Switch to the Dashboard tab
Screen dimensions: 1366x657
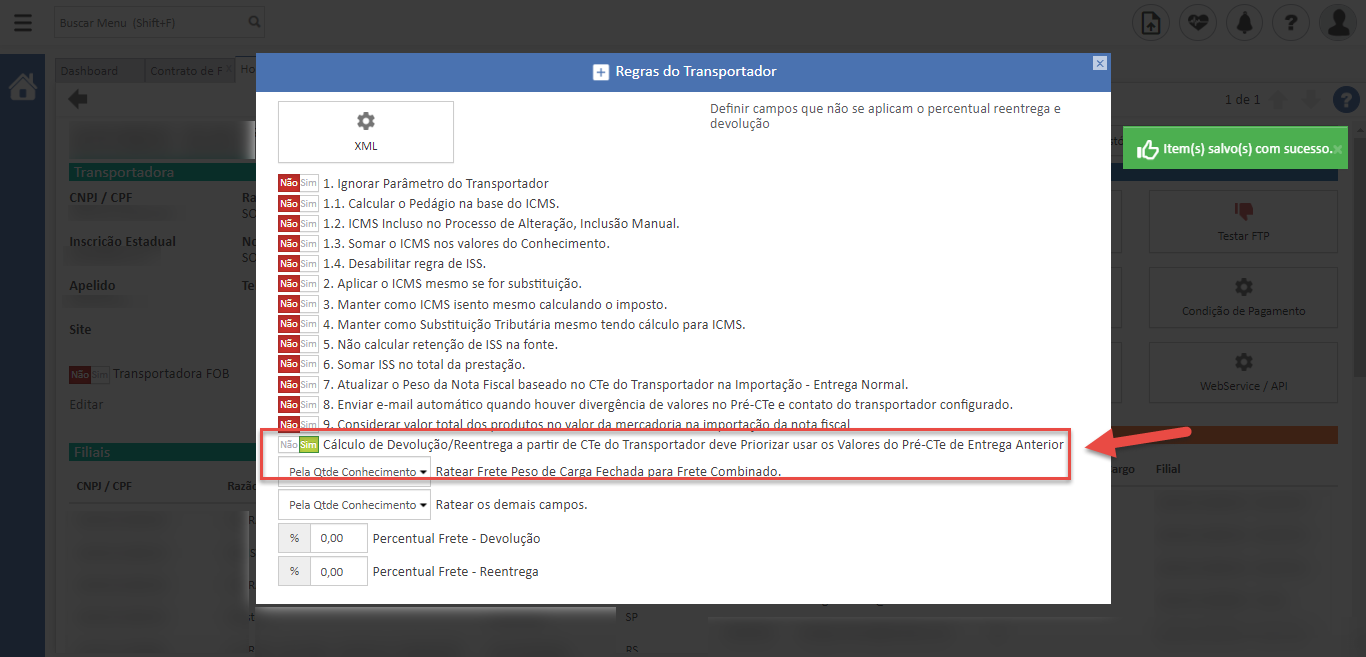89,71
